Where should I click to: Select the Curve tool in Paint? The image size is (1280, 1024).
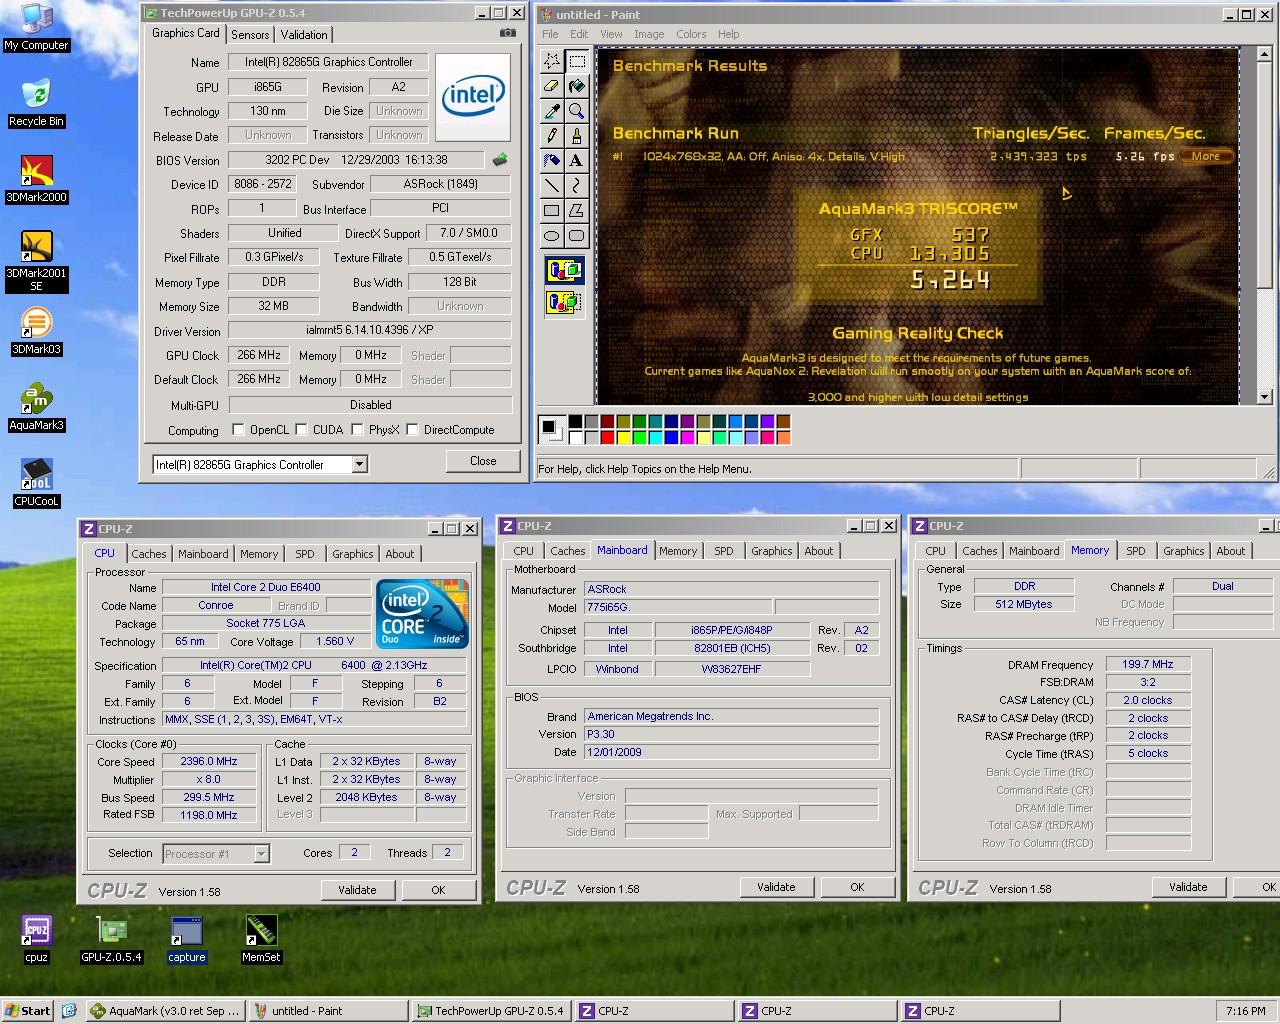click(577, 186)
